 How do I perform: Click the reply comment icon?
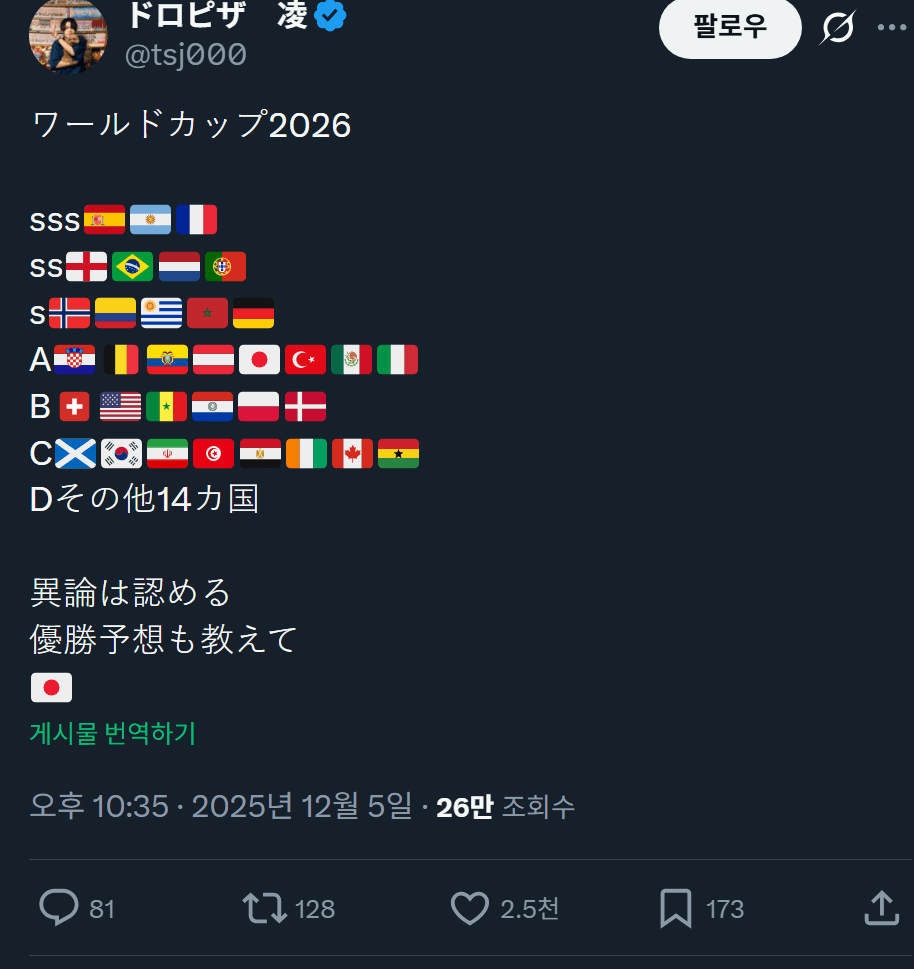[59, 908]
